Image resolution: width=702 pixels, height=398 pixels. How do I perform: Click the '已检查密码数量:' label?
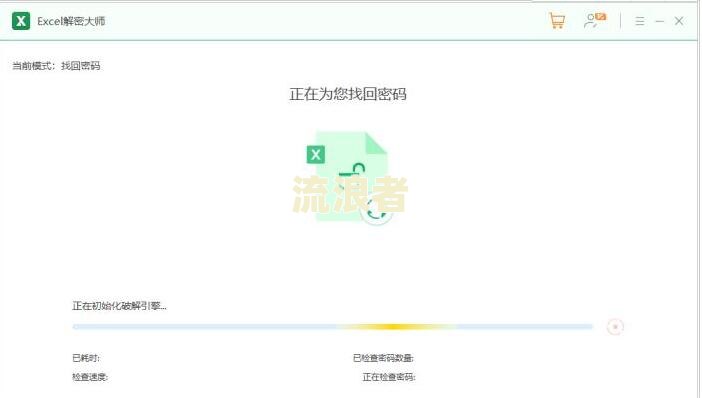383,358
